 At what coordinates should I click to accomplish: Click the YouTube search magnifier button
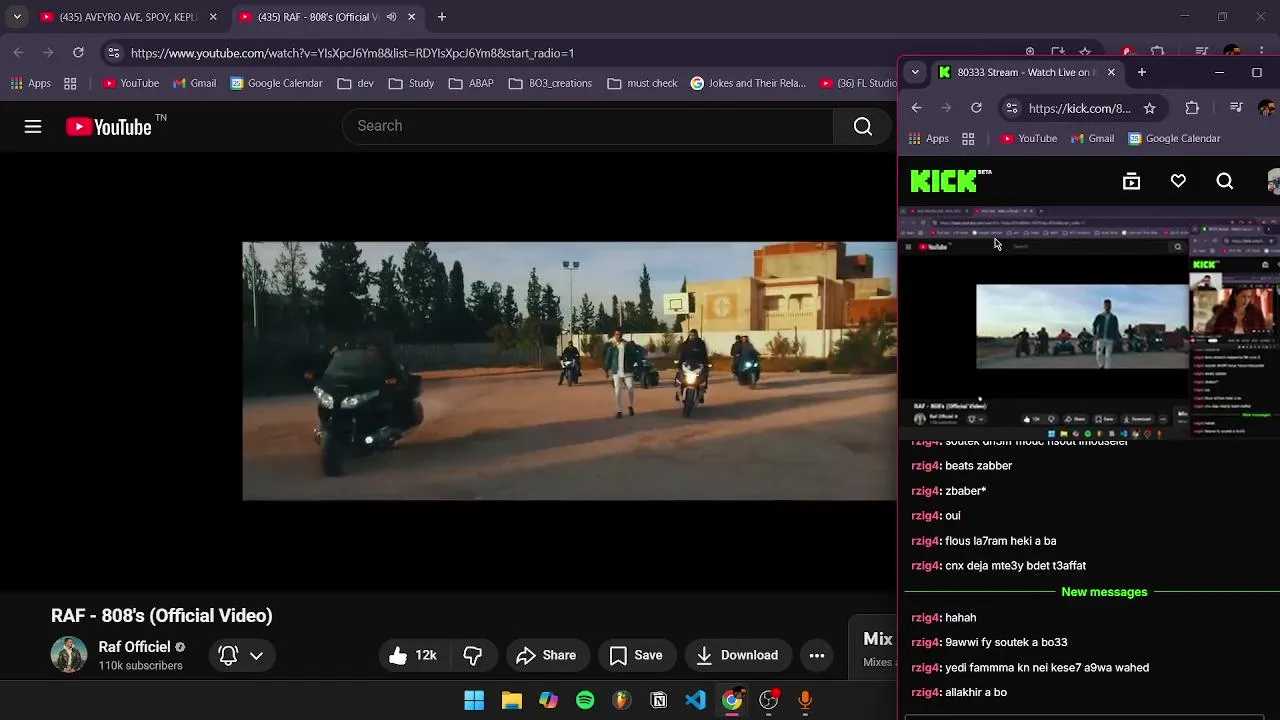coord(863,126)
